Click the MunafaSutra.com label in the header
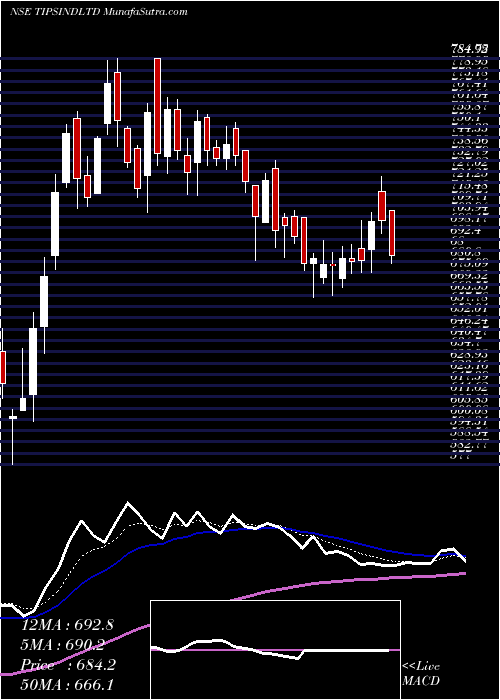 (x=145, y=11)
